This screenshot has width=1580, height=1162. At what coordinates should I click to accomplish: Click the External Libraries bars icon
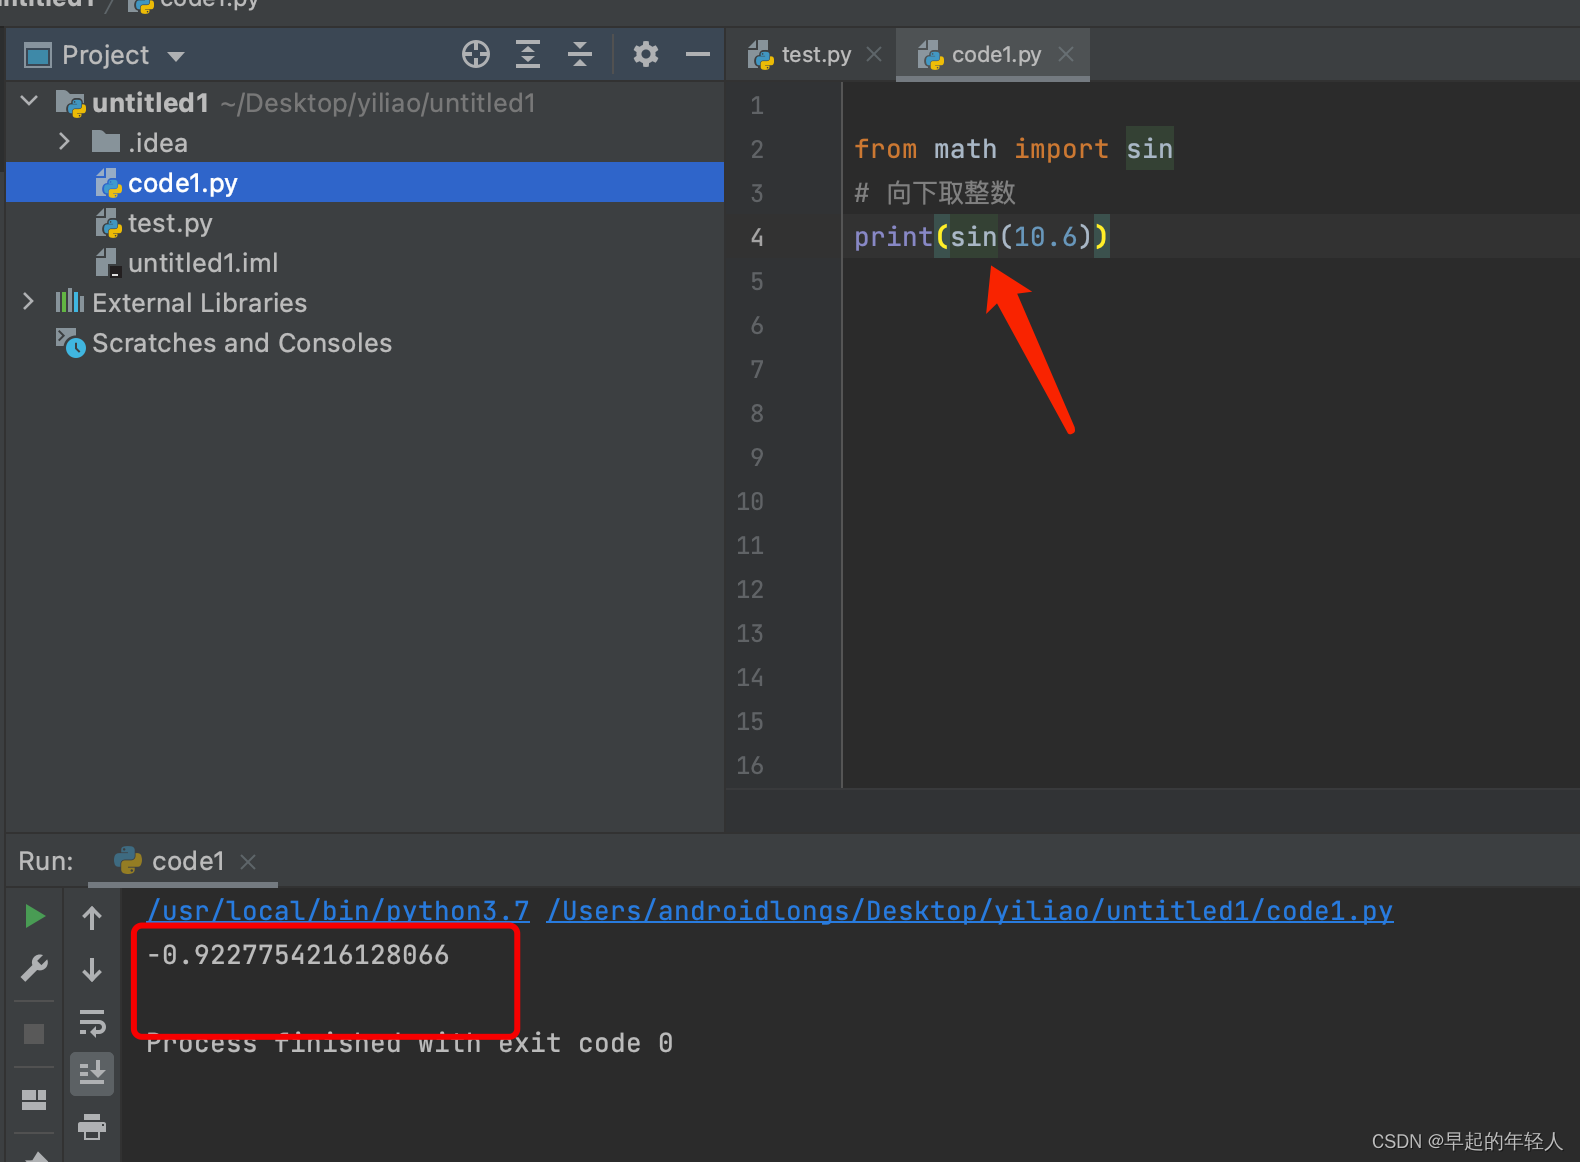(70, 301)
